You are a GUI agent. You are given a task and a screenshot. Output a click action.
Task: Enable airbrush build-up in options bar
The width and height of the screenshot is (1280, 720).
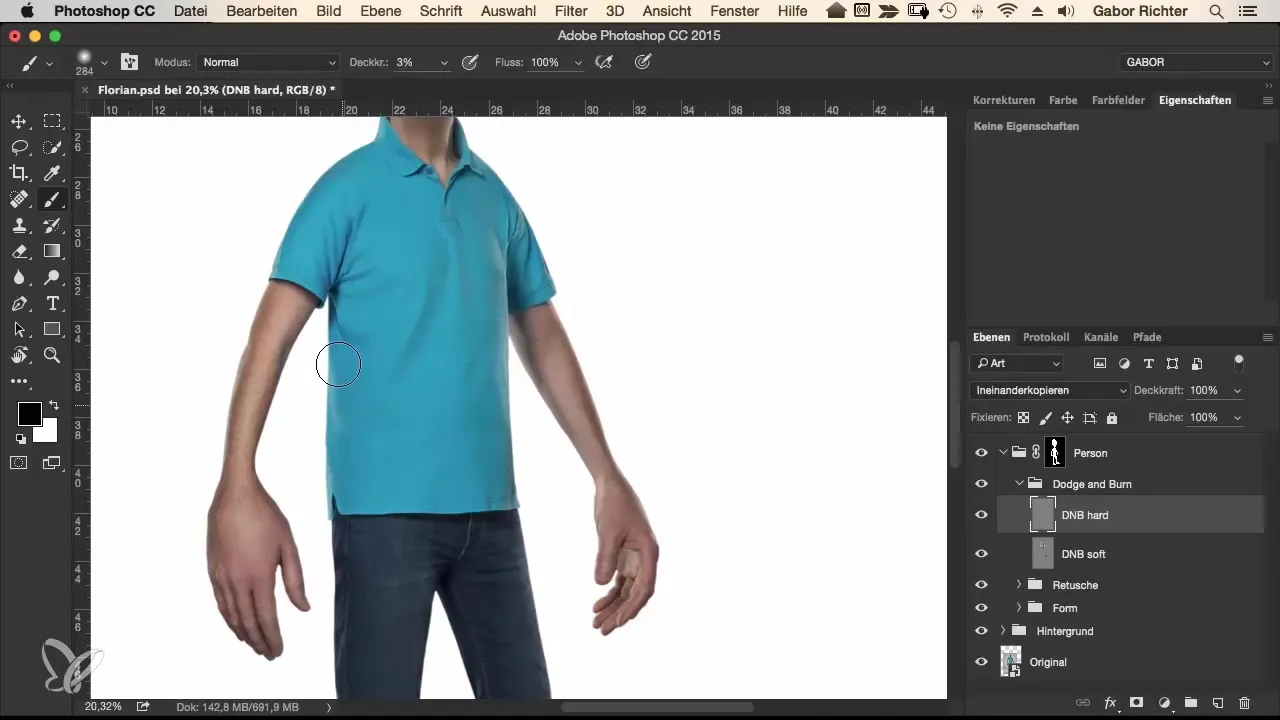pyautogui.click(x=604, y=62)
